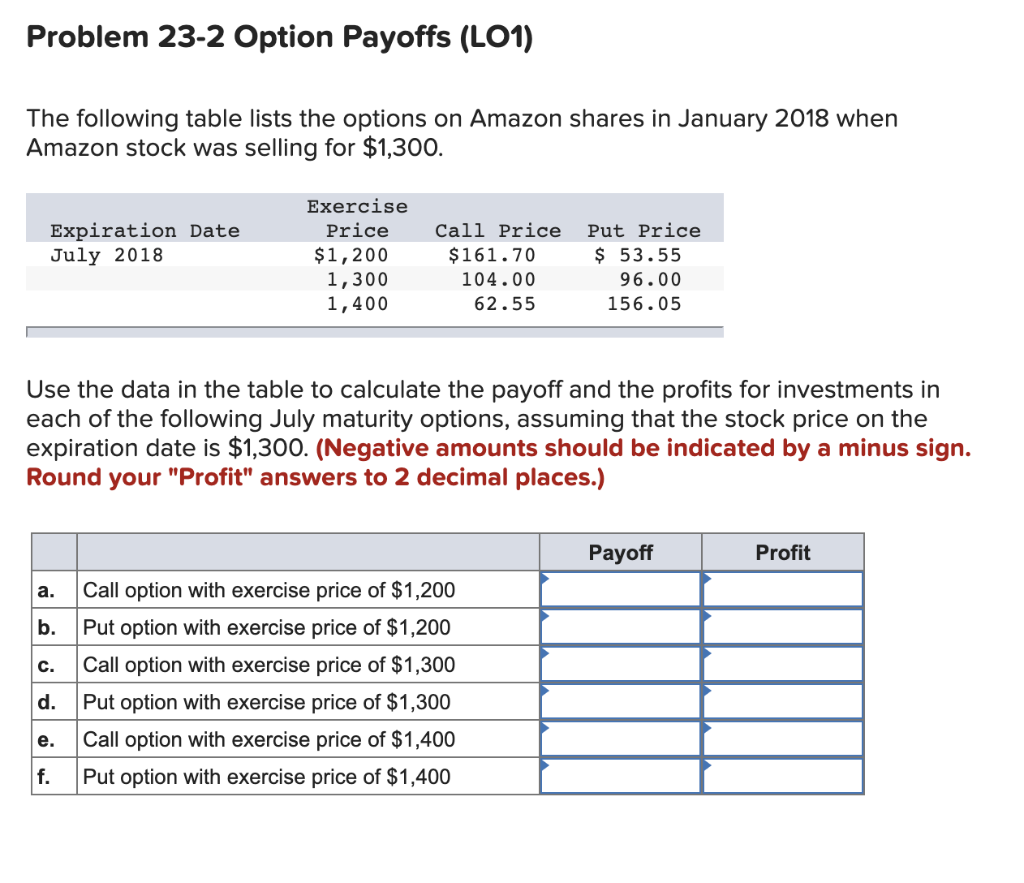Click the Payoff box for put option row d

point(620,701)
